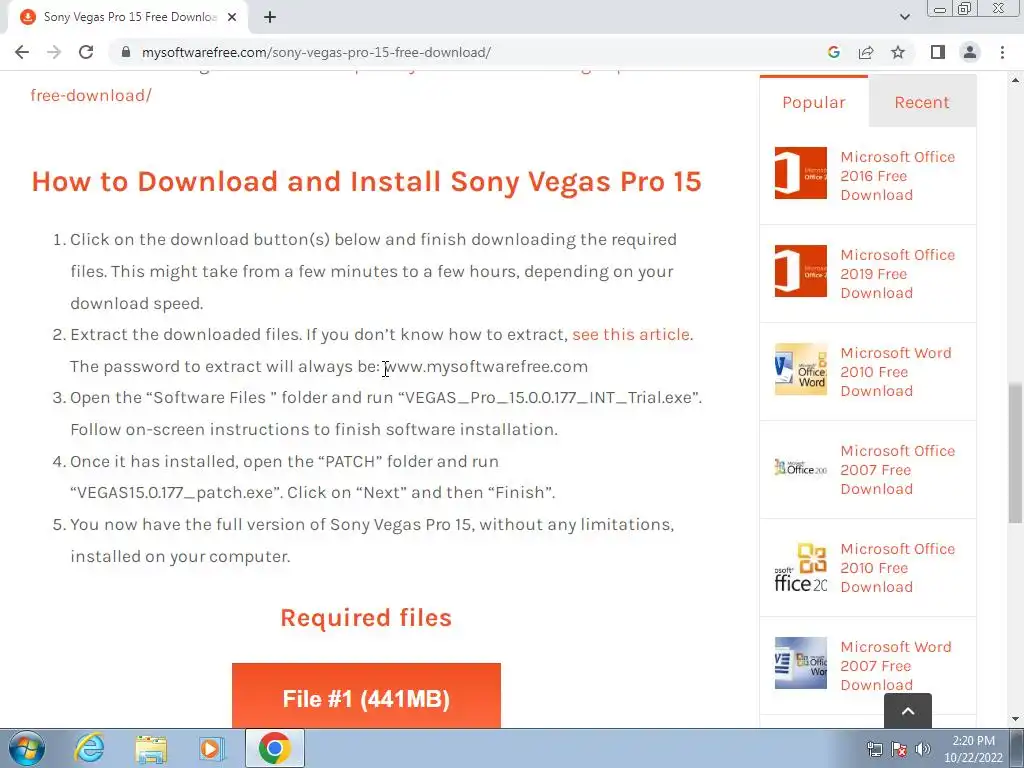
Task: Open the 'see this article' link
Action: pos(631,334)
